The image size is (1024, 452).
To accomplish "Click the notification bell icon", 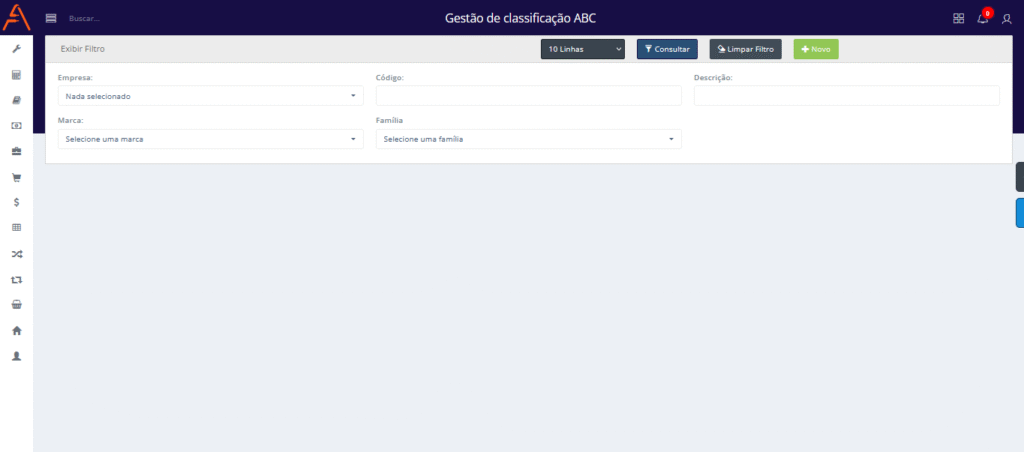I will point(982,18).
